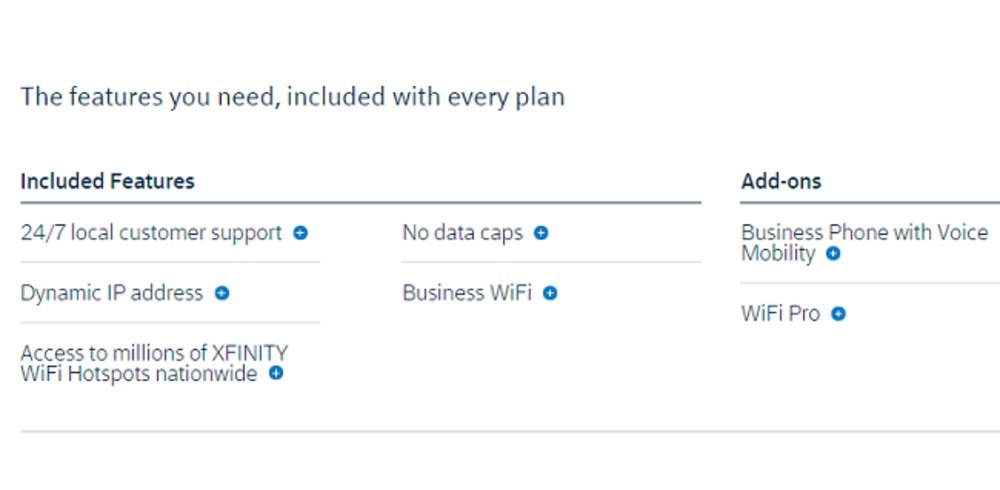The image size is (1000, 490).
Task: Click the Included Features heading
Action: pos(107,181)
